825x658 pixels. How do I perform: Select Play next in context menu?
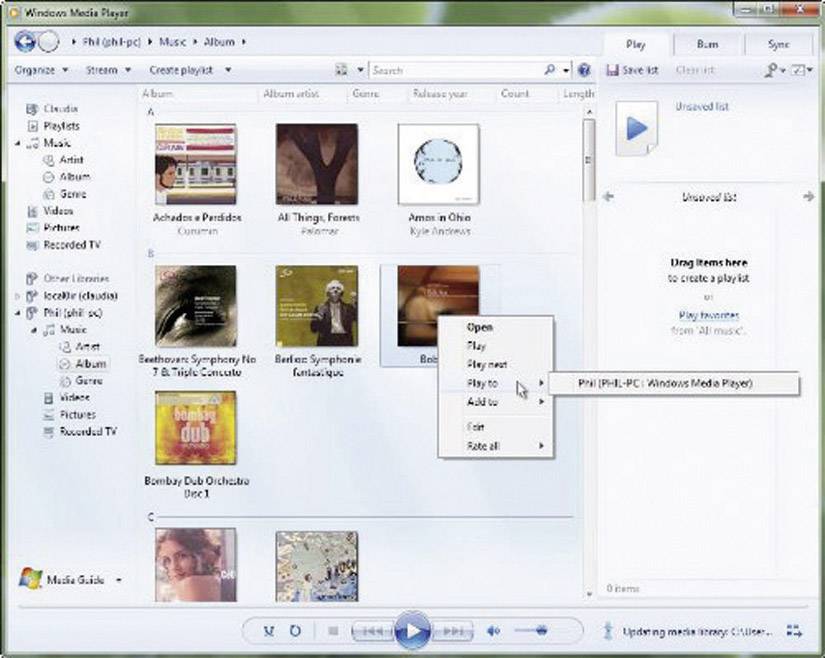point(496,364)
